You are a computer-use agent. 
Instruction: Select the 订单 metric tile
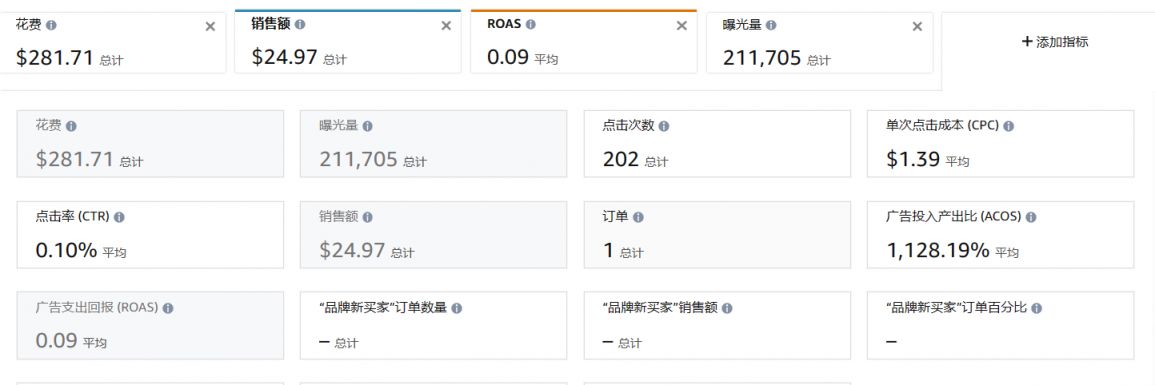point(717,235)
